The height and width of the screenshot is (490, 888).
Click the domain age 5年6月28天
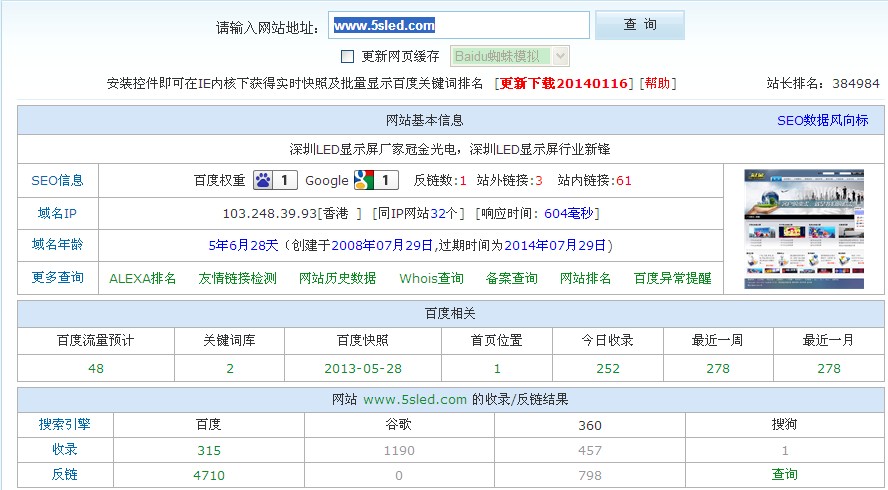point(244,245)
